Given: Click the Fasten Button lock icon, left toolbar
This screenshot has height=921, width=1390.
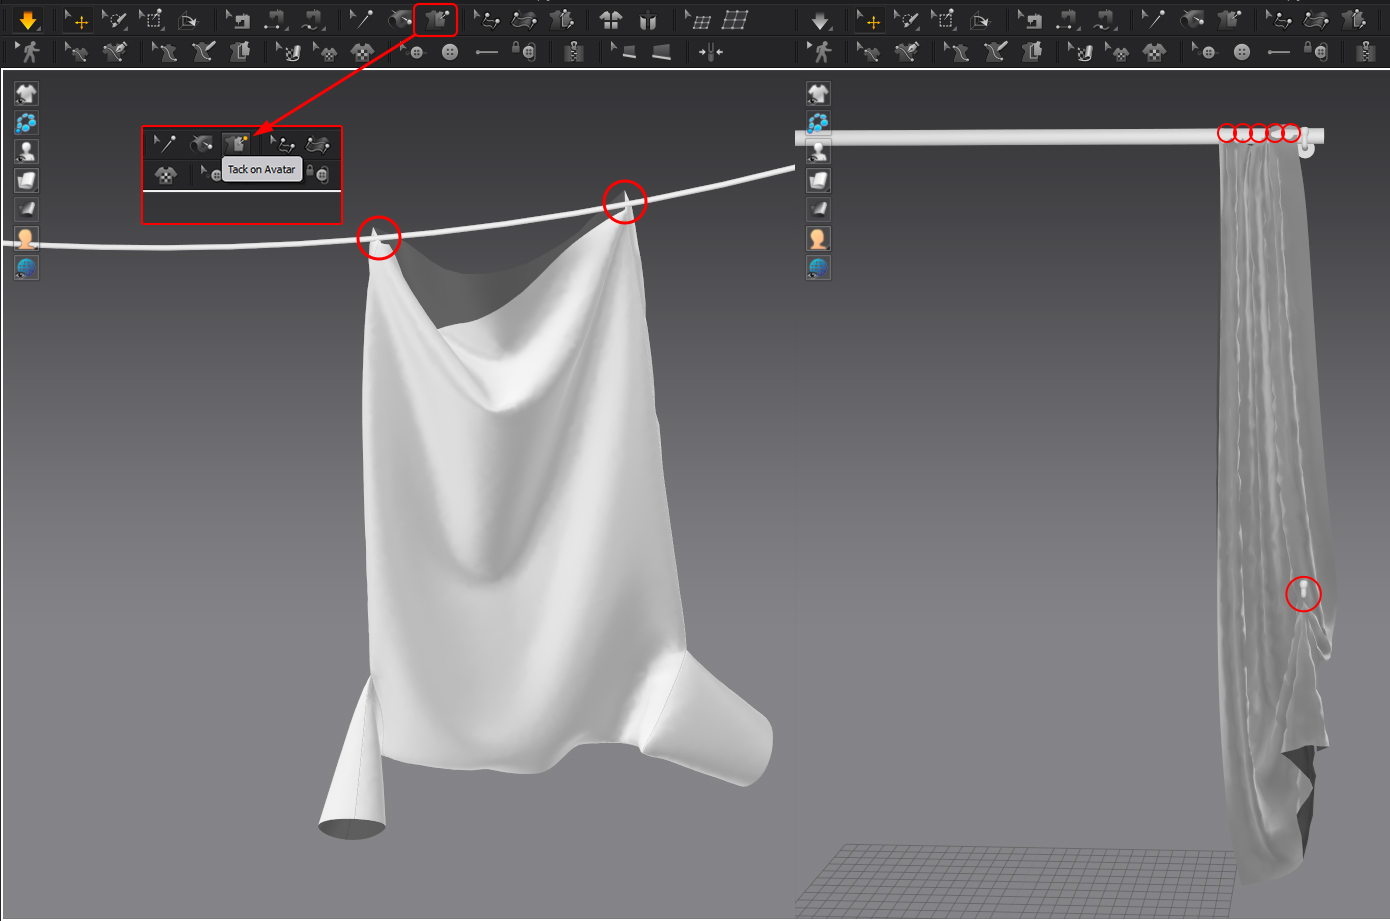Looking at the screenshot, I should [x=524, y=52].
